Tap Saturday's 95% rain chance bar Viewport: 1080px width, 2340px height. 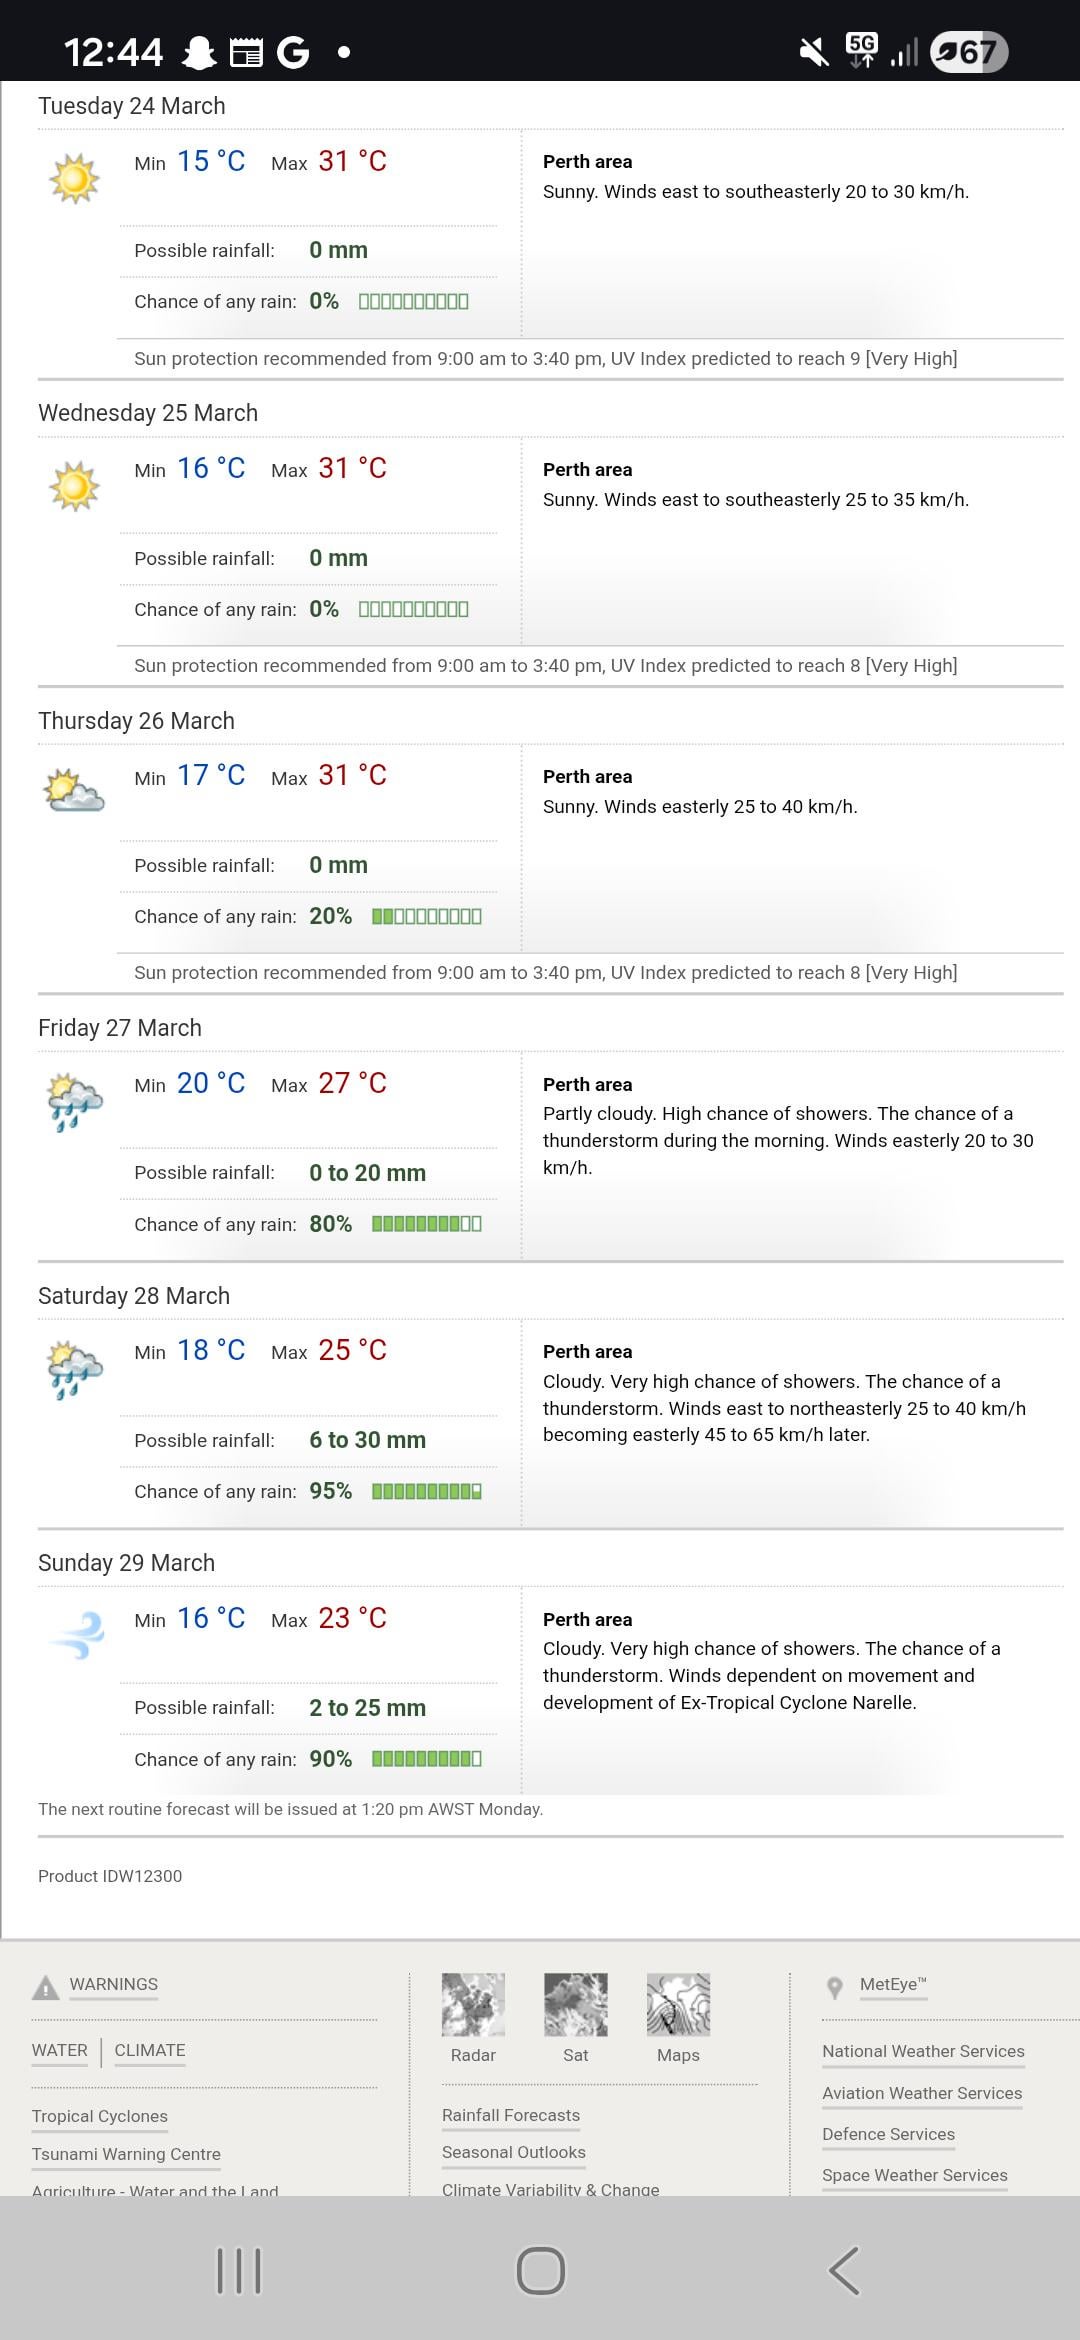coord(427,1491)
